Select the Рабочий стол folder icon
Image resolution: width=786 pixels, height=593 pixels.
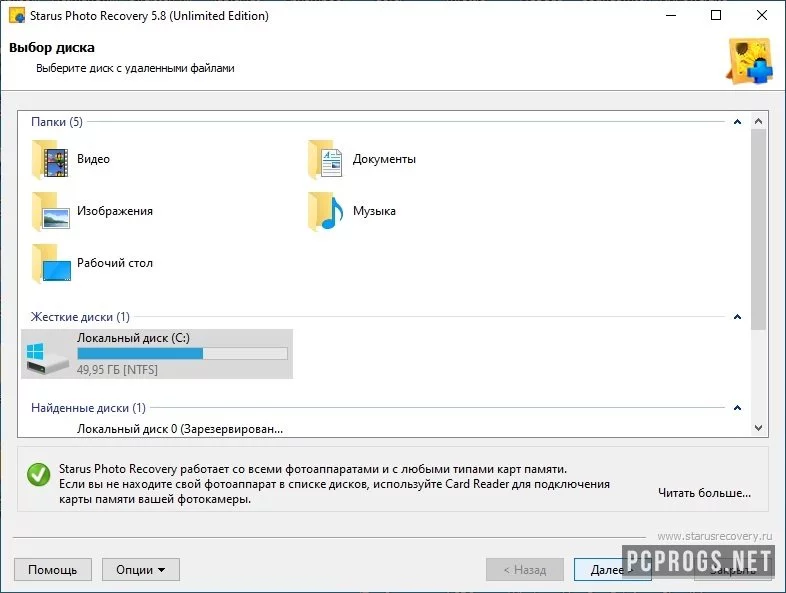click(x=51, y=264)
